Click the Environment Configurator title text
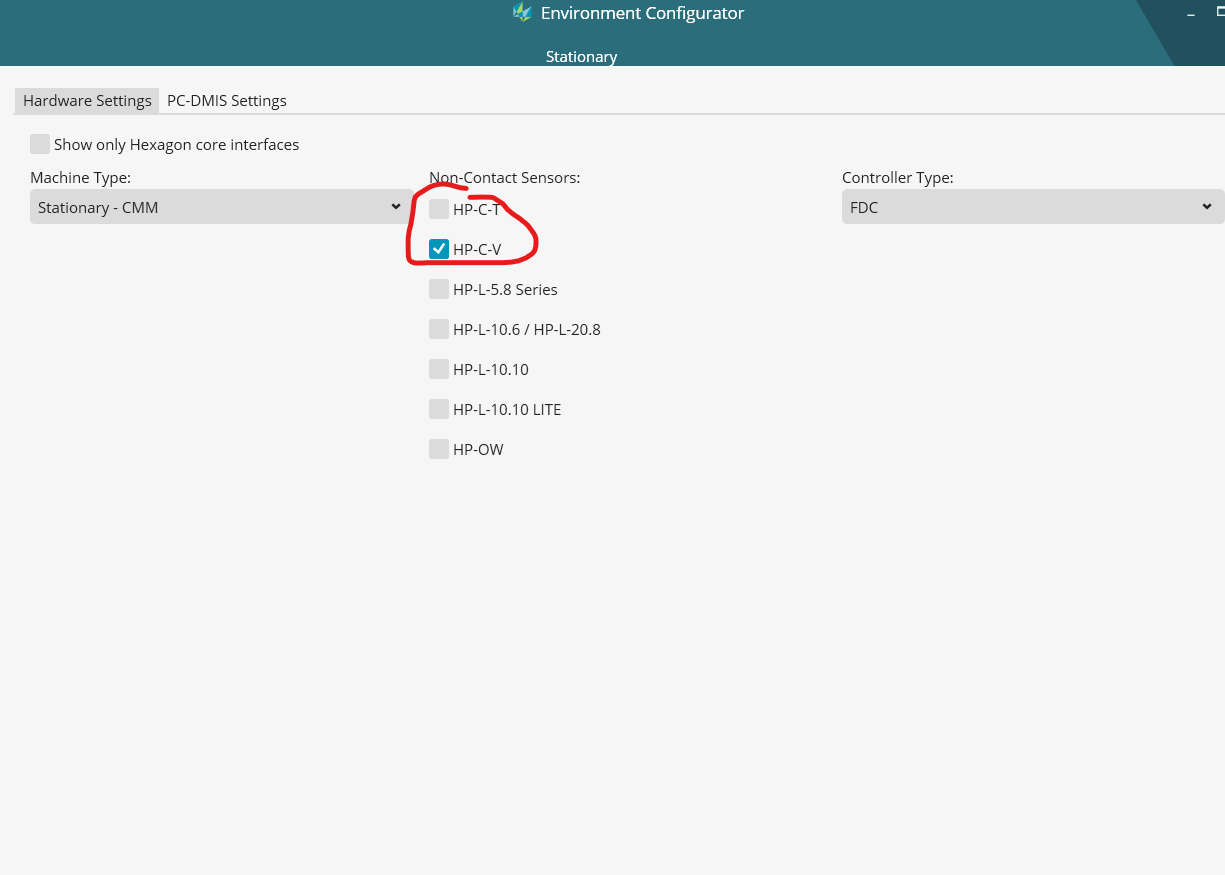 [x=642, y=13]
